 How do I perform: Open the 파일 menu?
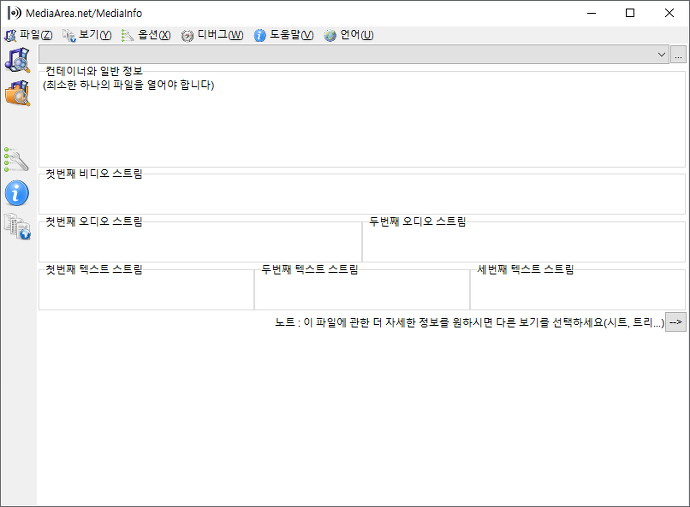pos(29,35)
